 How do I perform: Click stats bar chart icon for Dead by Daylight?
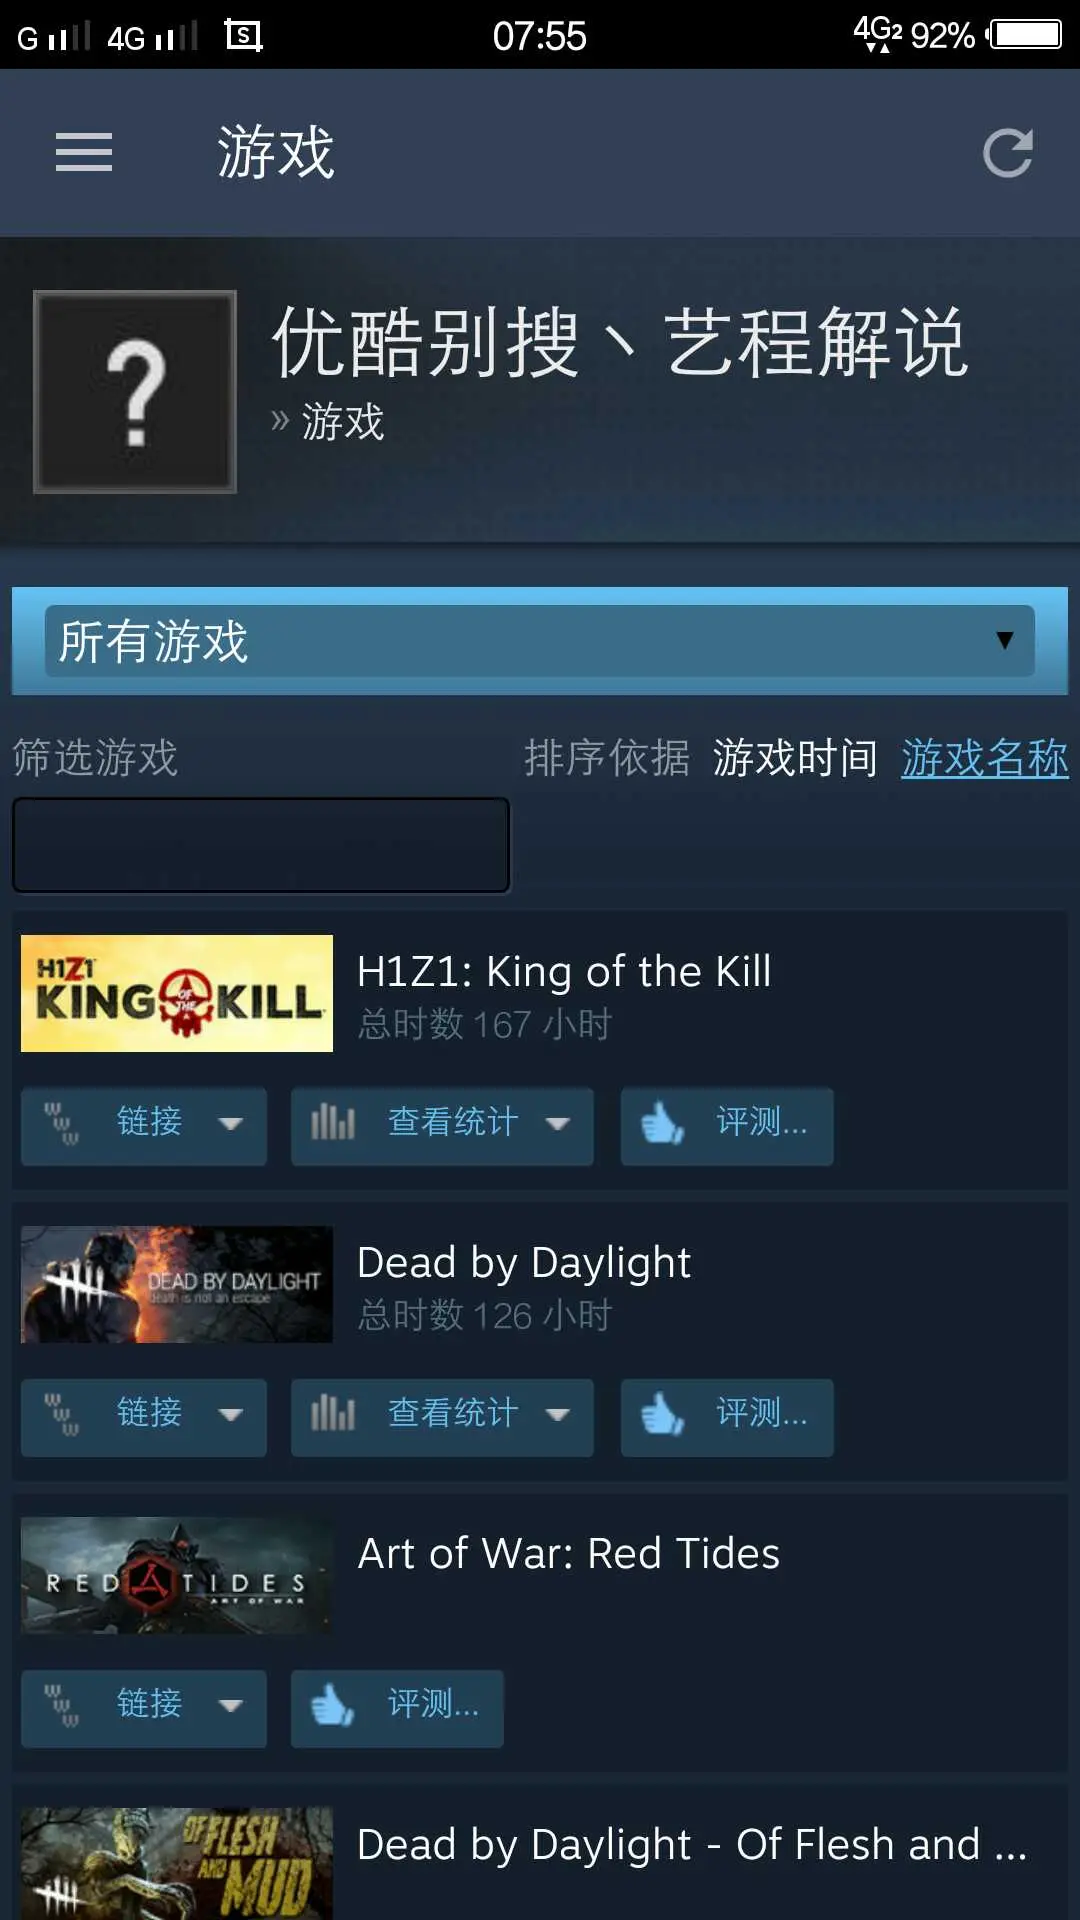[333, 1413]
